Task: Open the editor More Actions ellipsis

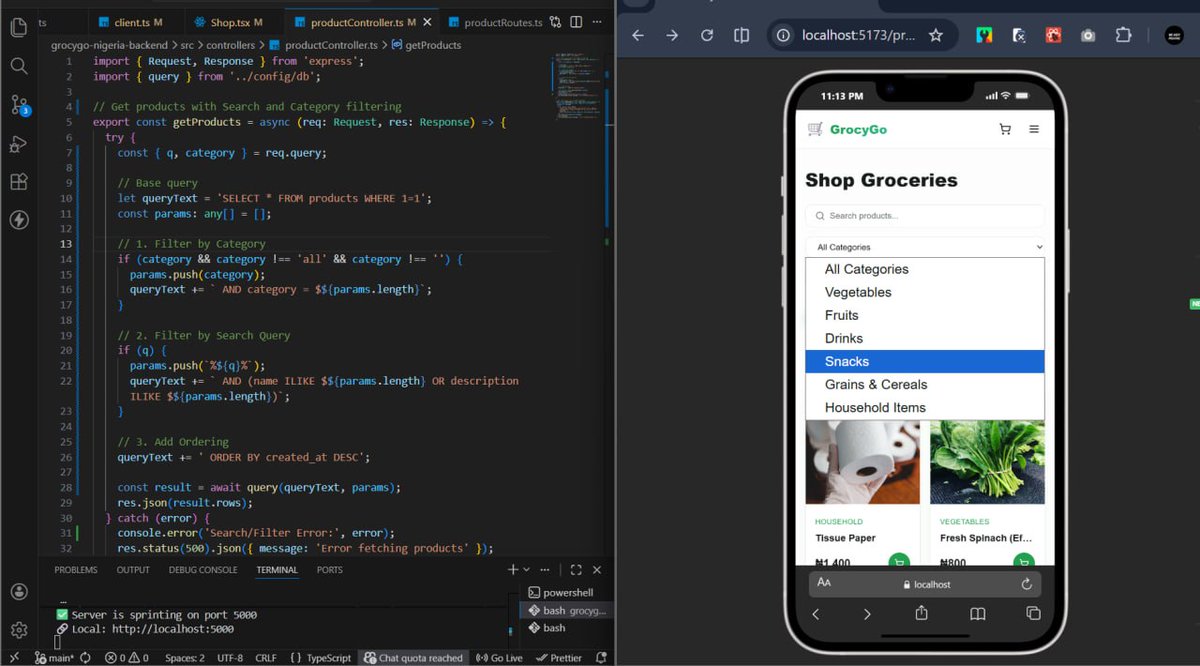Action: 597,22
